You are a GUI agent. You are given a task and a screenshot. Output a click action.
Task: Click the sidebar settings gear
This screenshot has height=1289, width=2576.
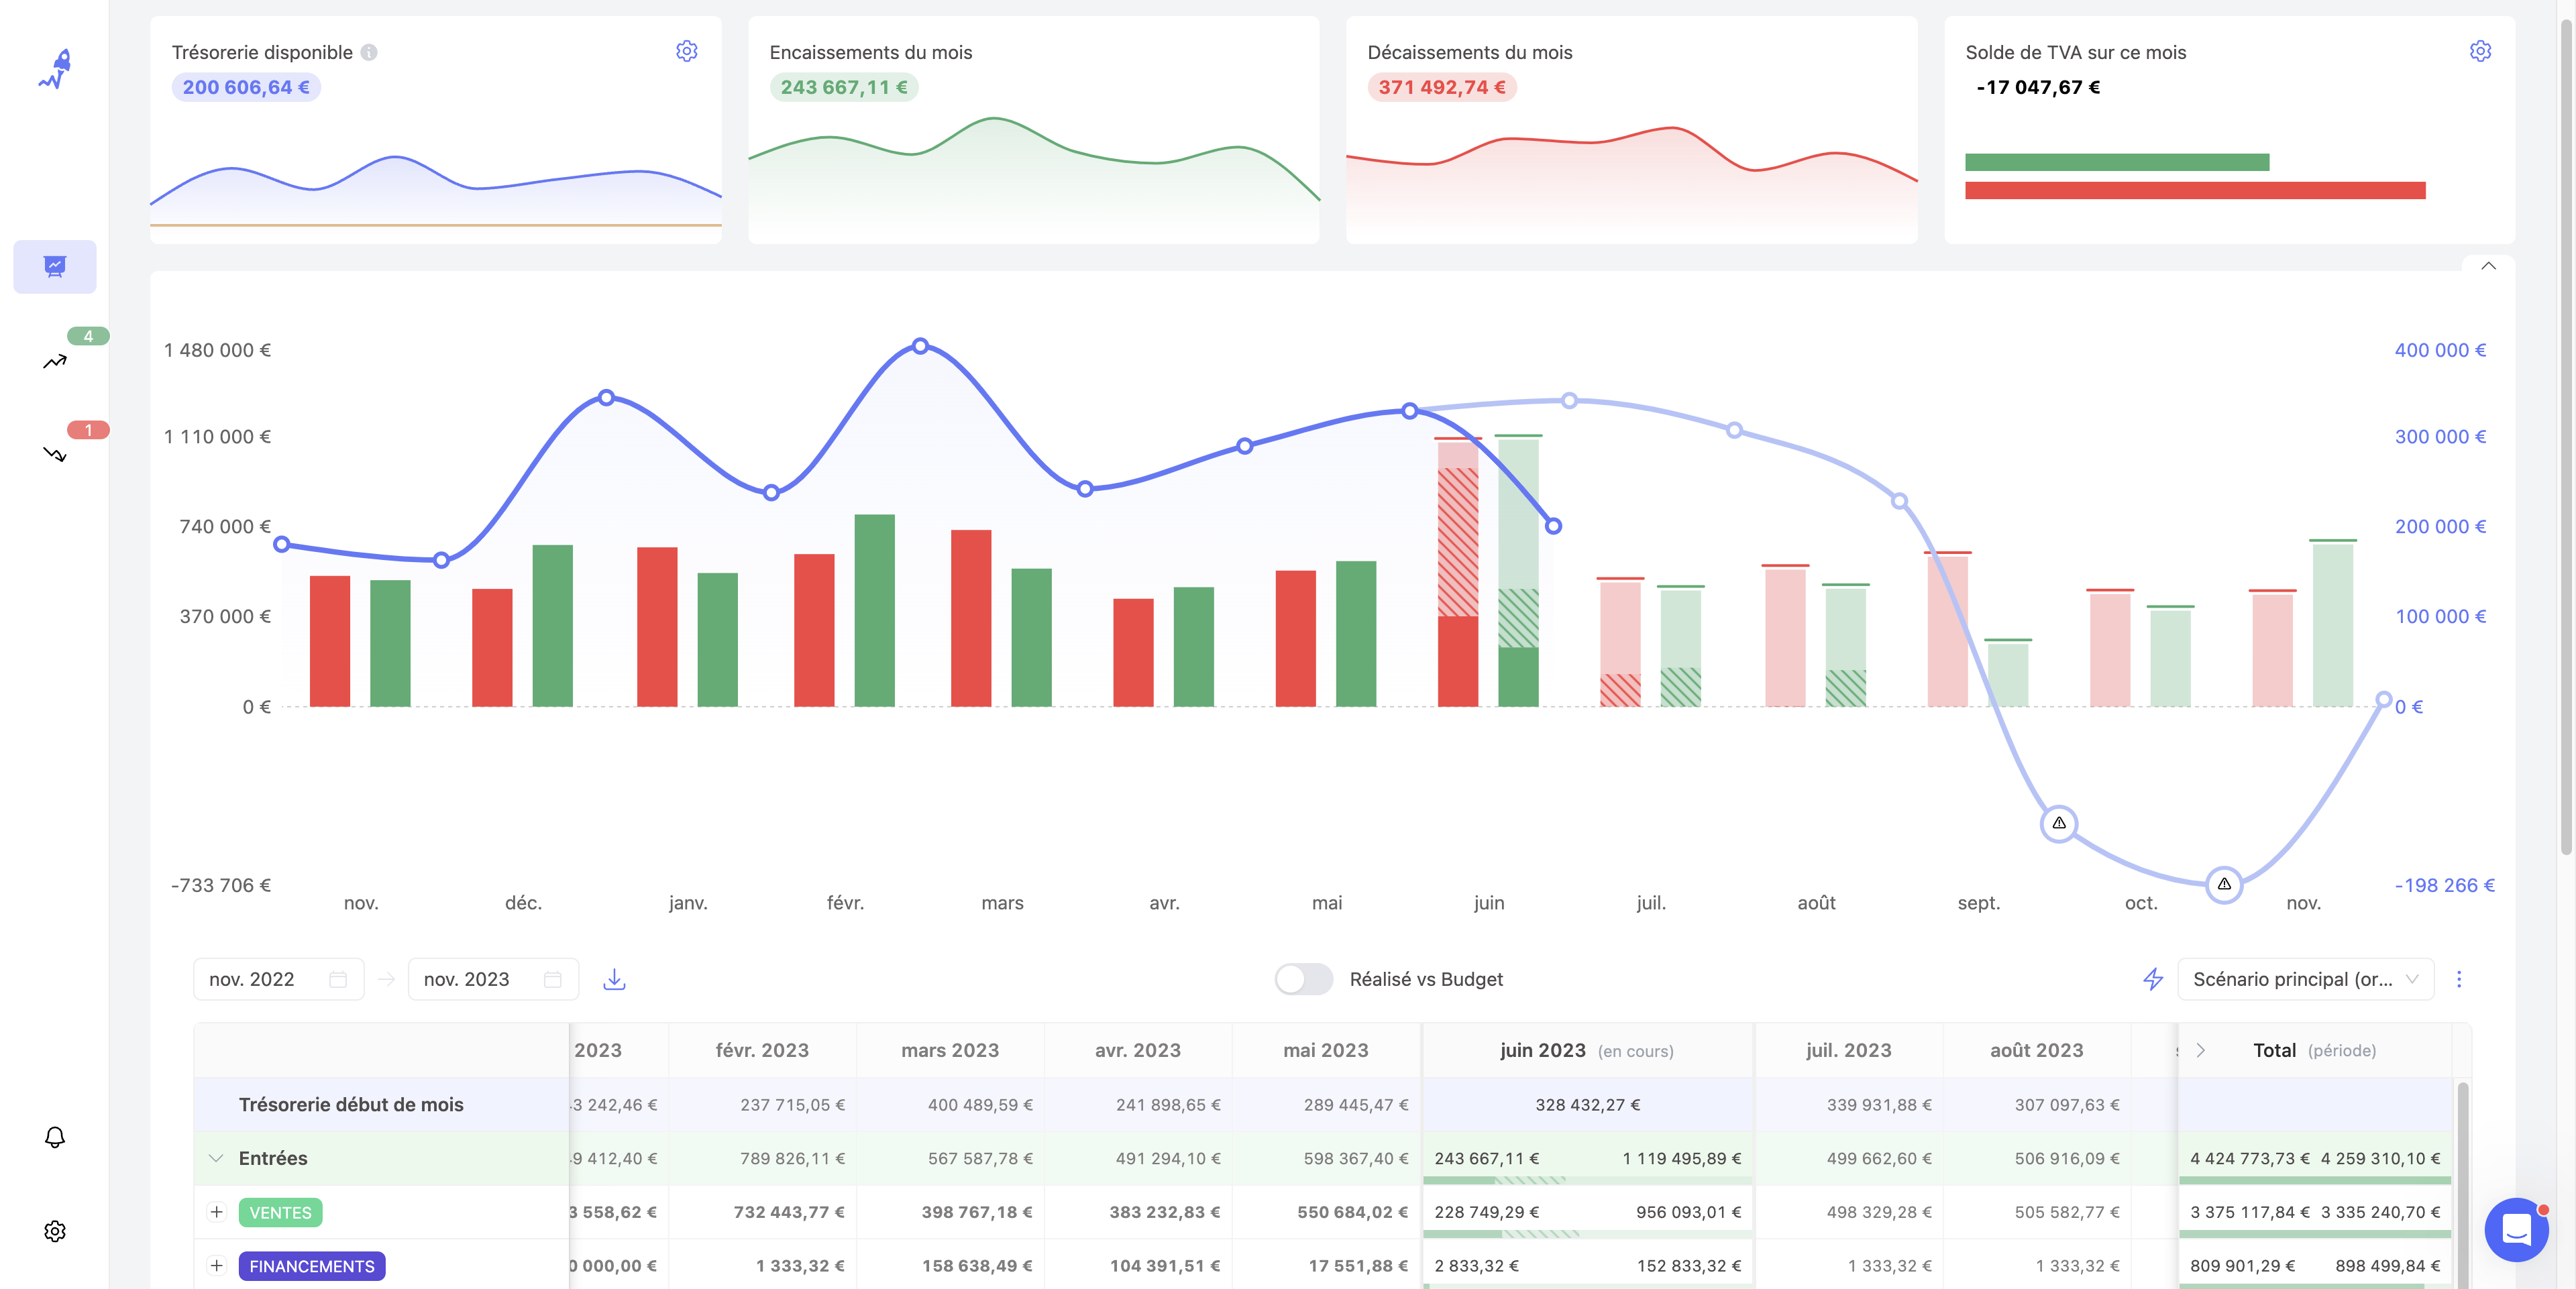(55, 1231)
